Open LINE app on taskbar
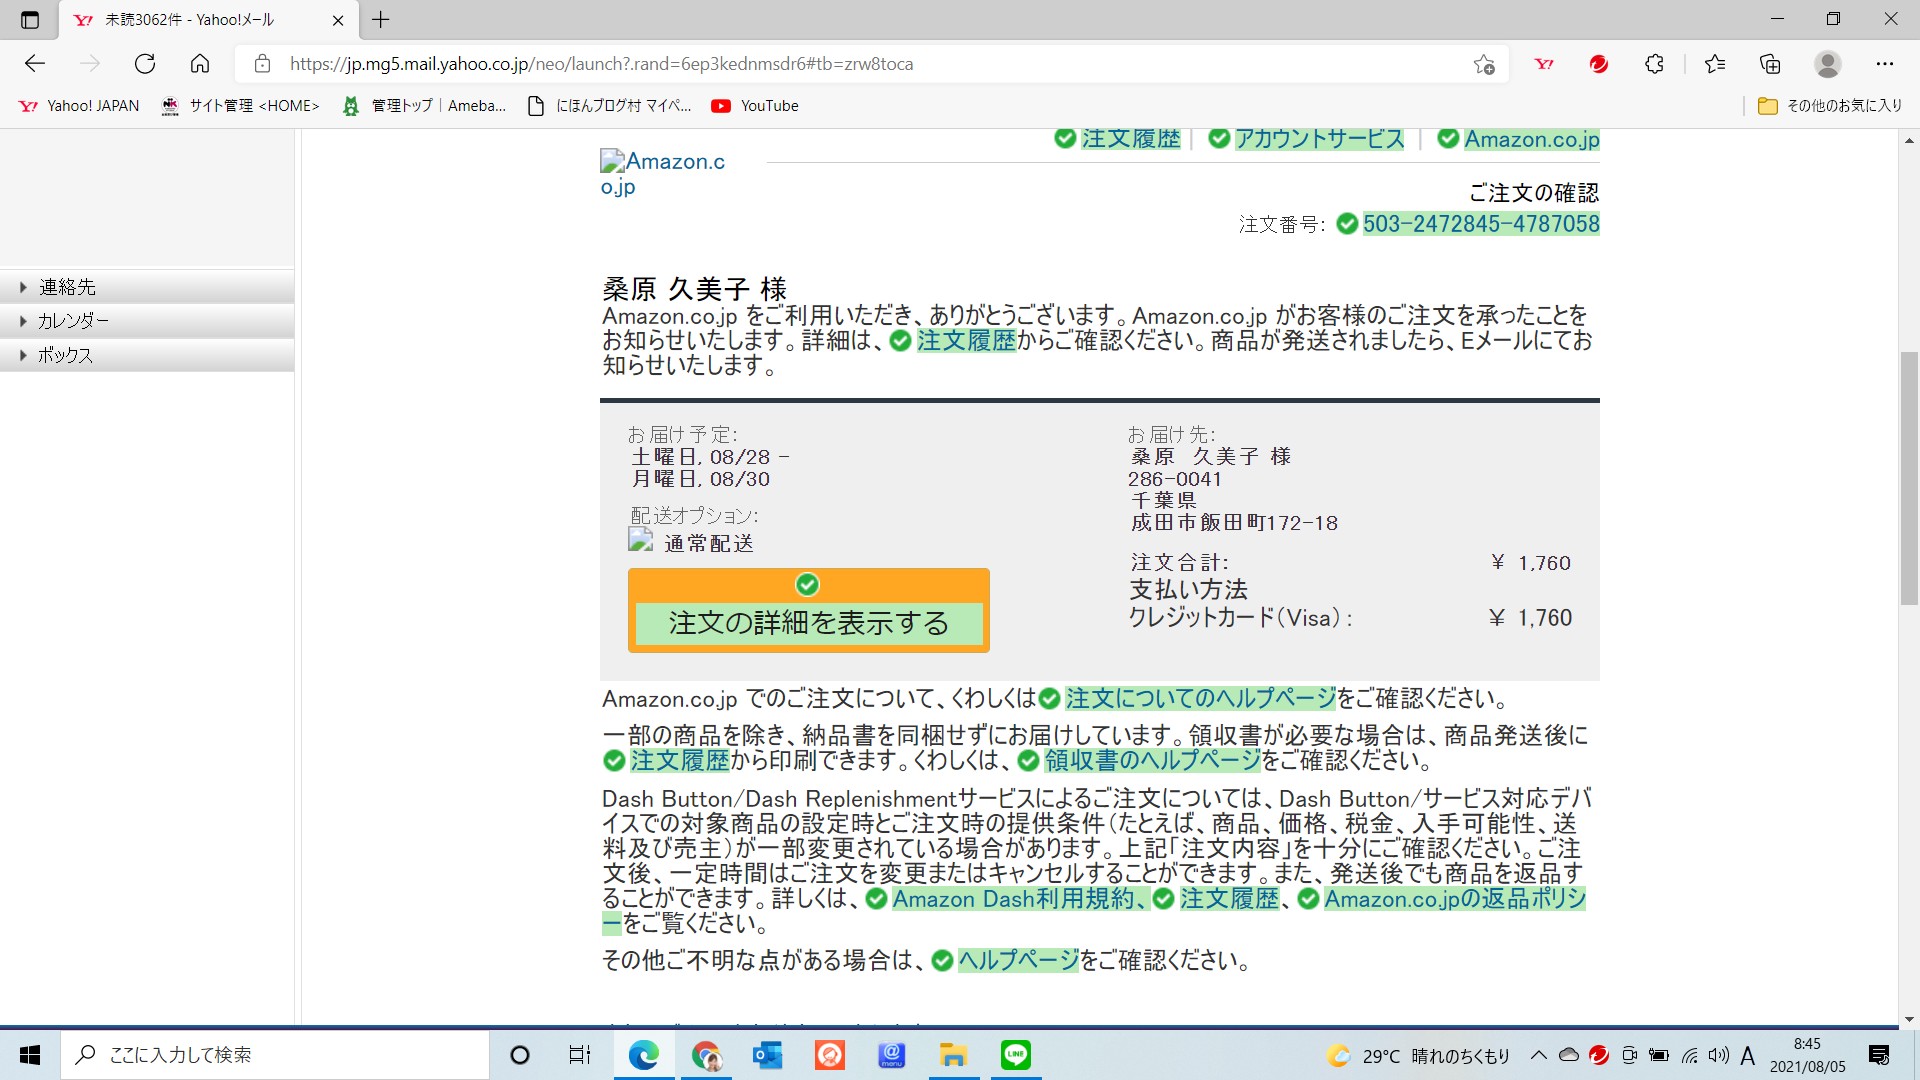 pyautogui.click(x=1016, y=1055)
